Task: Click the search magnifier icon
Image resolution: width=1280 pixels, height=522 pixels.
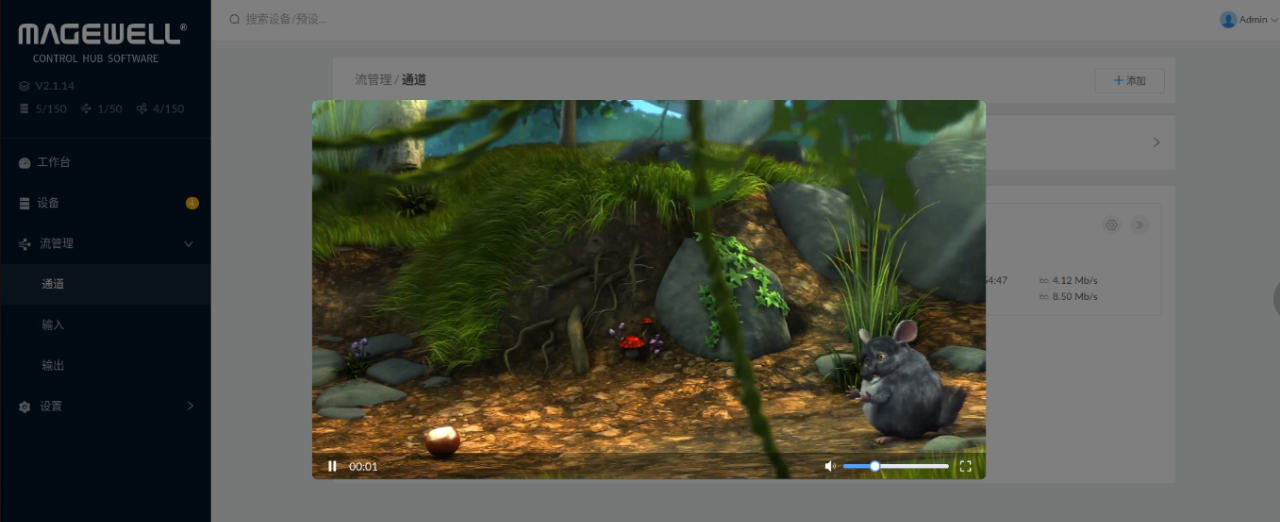Action: (235, 19)
